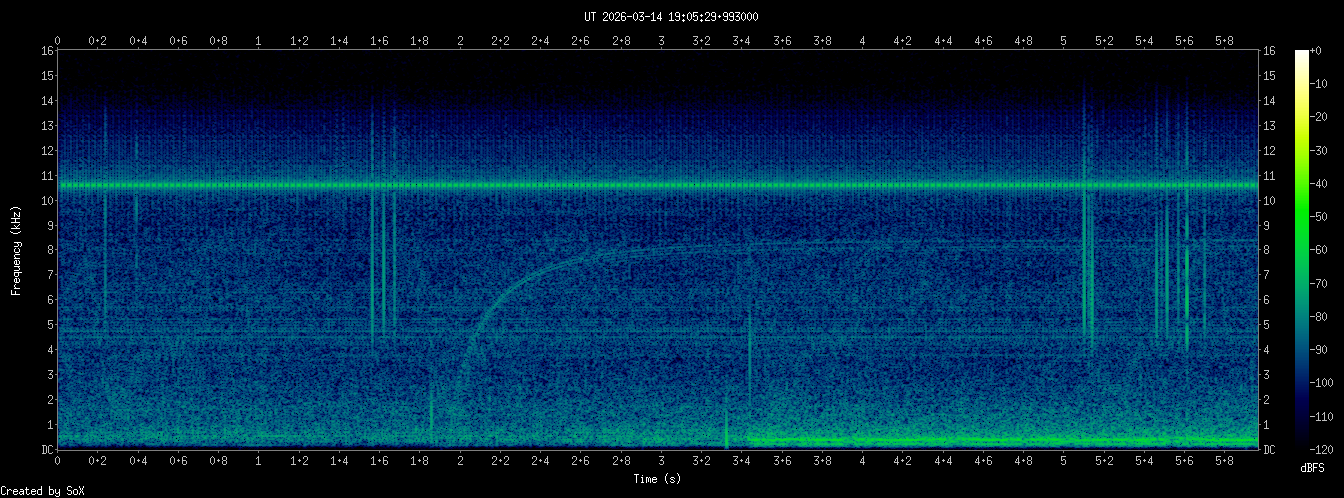Click the 8 label on the right frequency axis

coord(1269,250)
